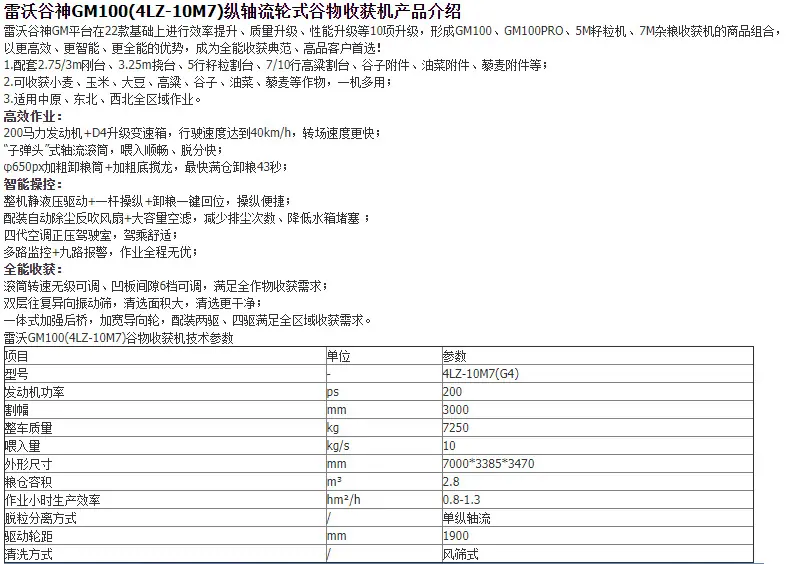
Task: Click the unit cell m³
Action: pos(334,482)
